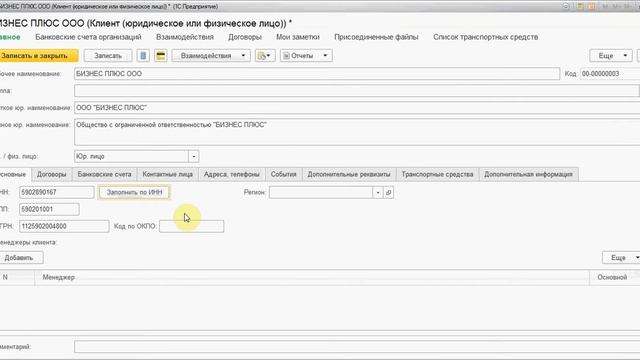The height and width of the screenshot is (360, 640).
Task: Open Банковские счета организаций navigation link
Action: pos(88,37)
